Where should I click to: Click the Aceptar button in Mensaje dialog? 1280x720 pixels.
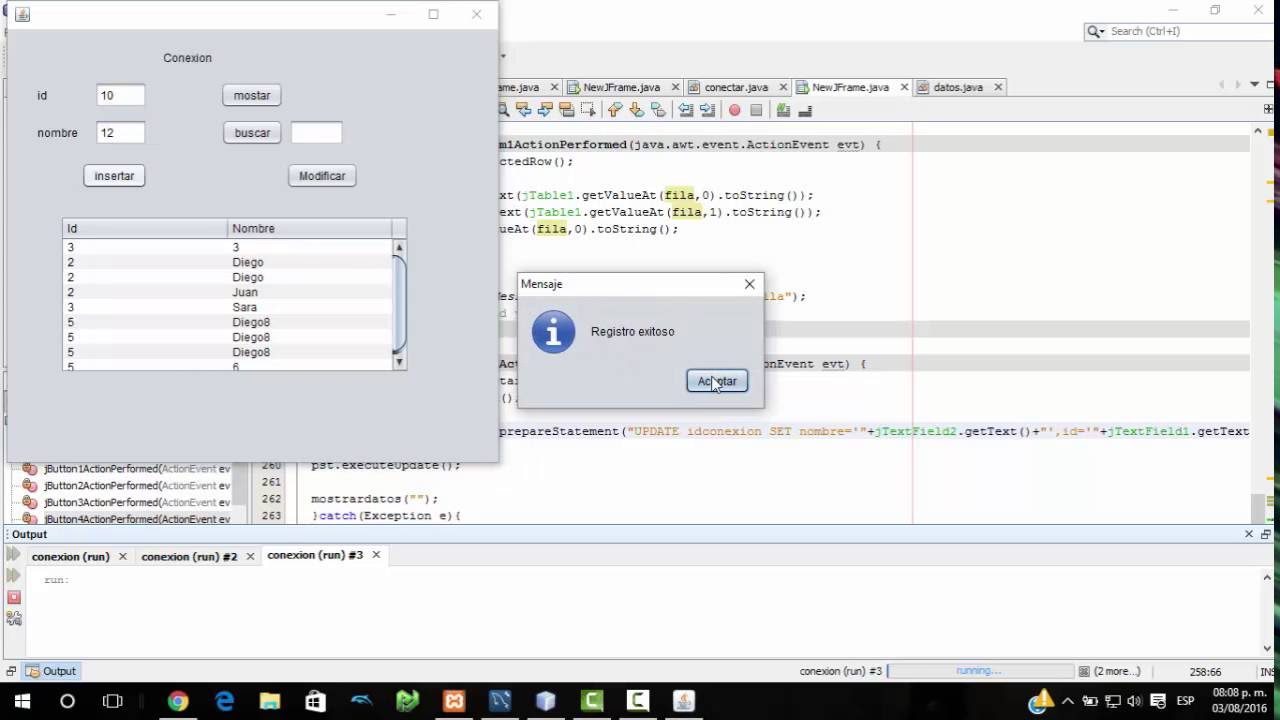717,381
